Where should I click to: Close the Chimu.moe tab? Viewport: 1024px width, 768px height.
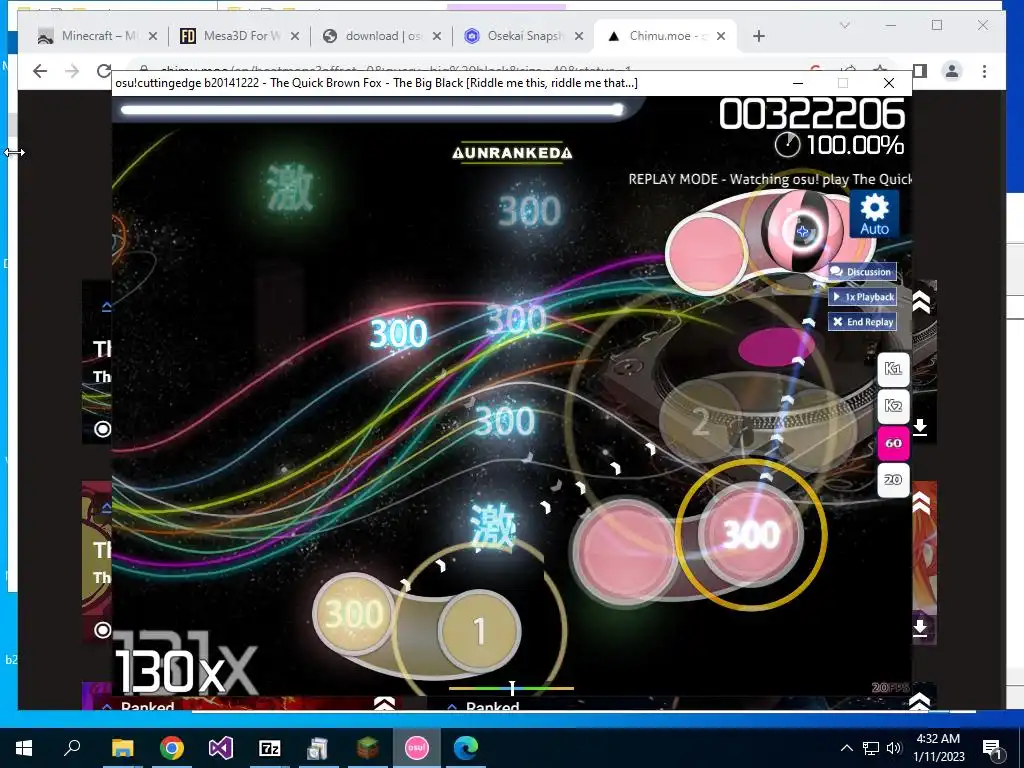721,36
